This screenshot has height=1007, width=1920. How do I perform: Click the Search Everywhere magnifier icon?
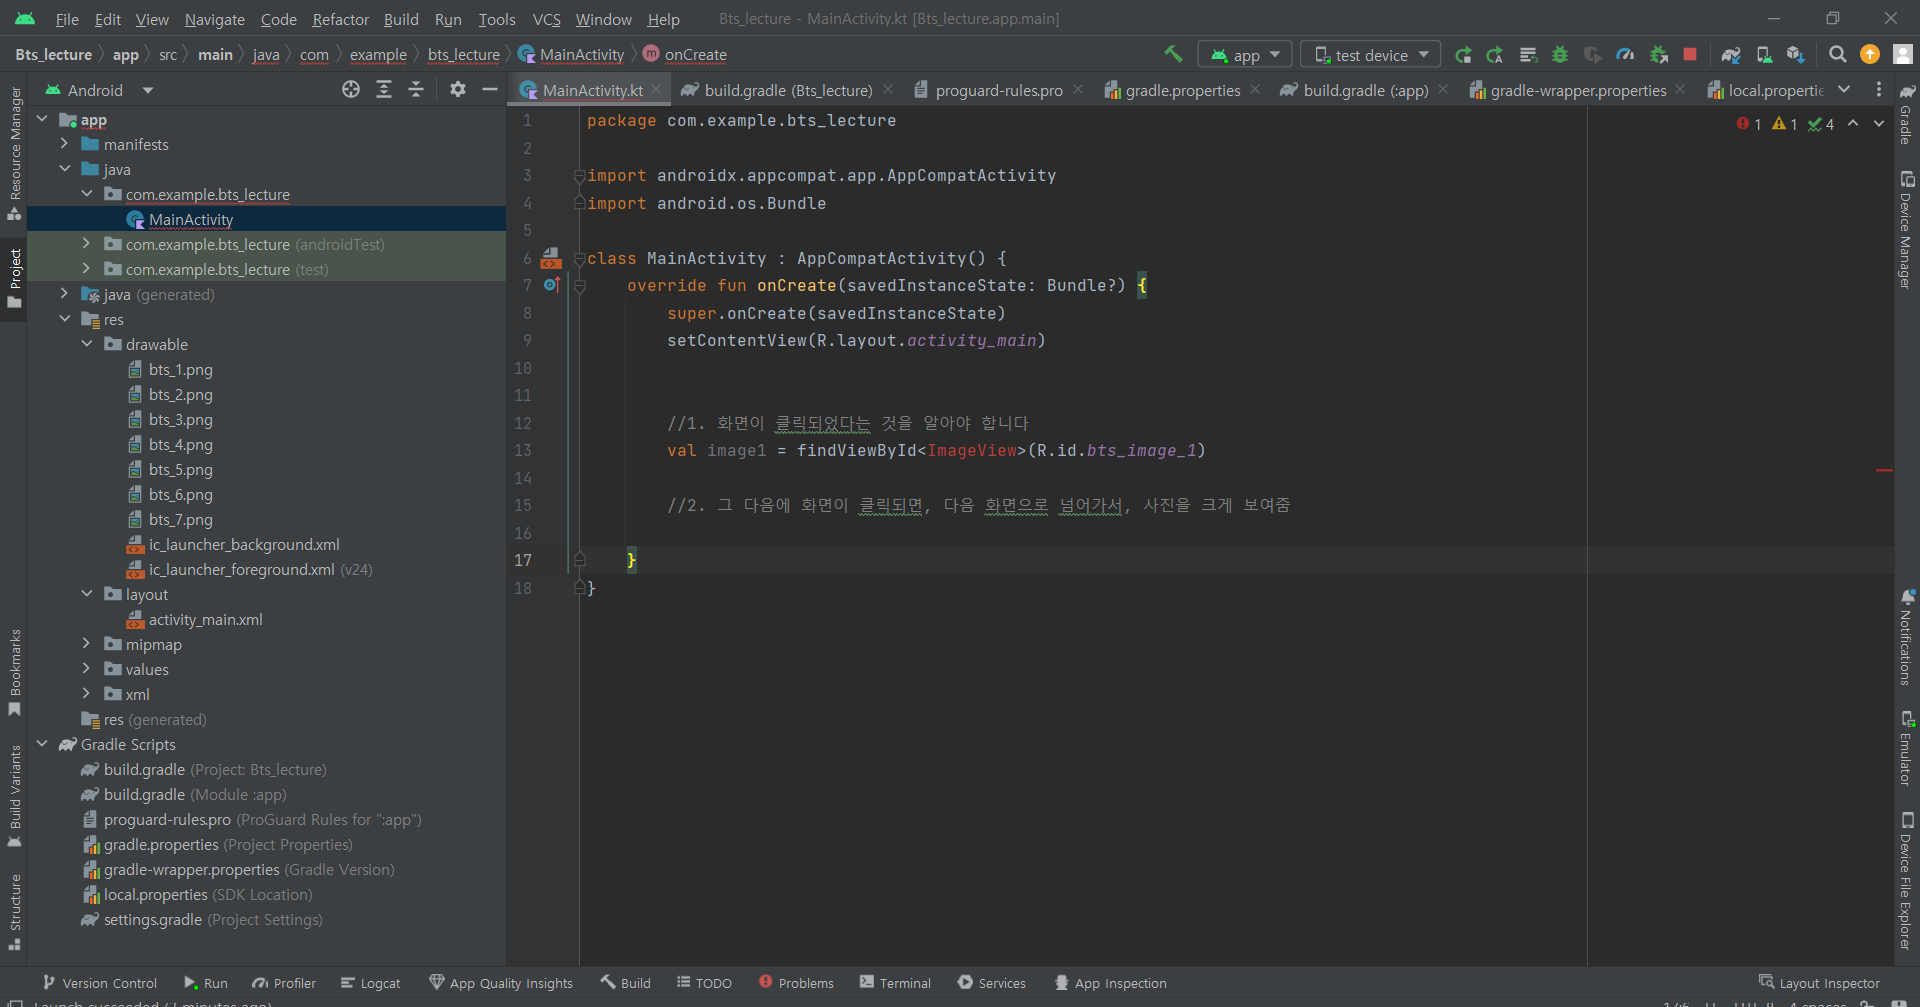1837,55
